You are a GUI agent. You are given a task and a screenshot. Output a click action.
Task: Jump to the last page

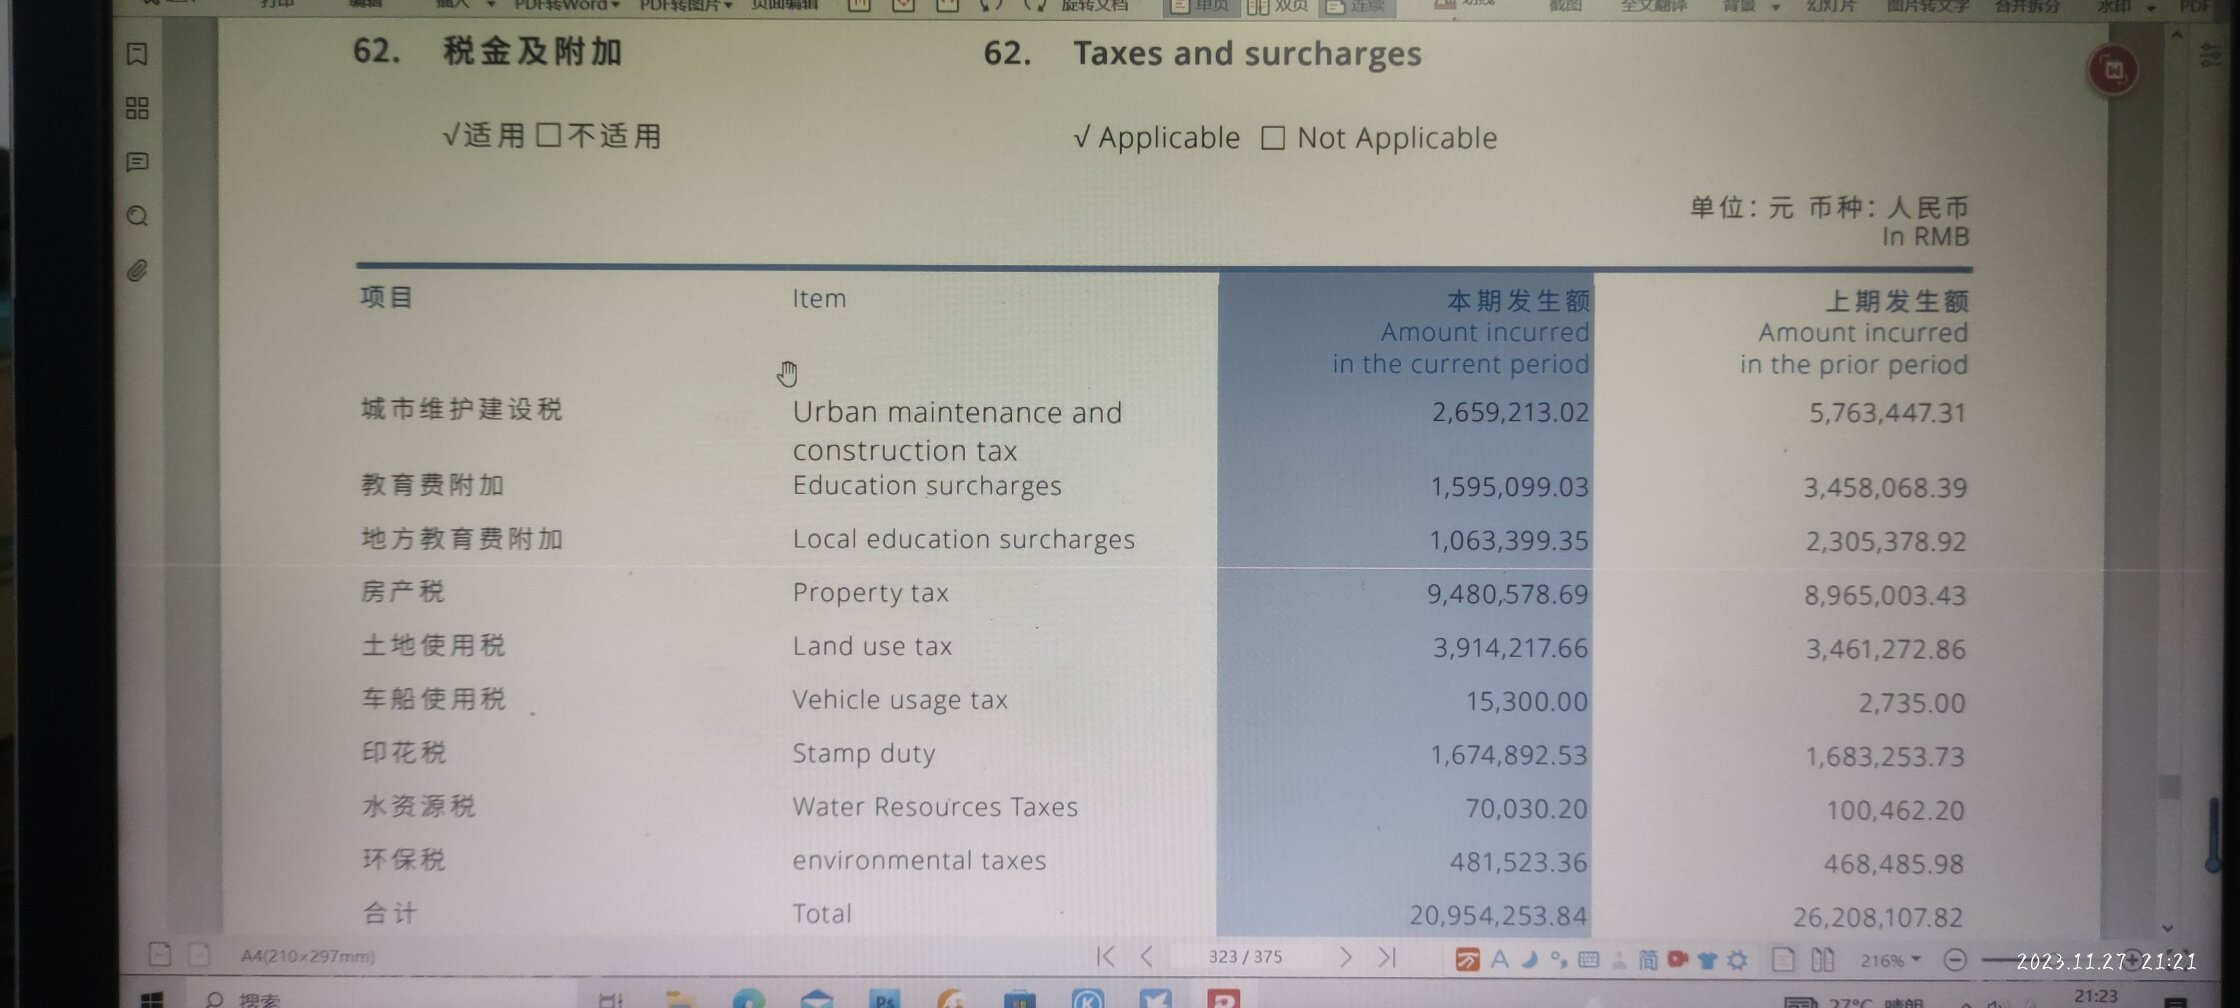[1387, 957]
